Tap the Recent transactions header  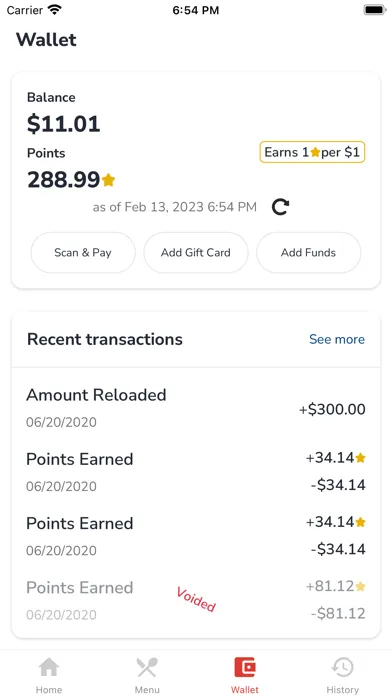click(x=105, y=340)
